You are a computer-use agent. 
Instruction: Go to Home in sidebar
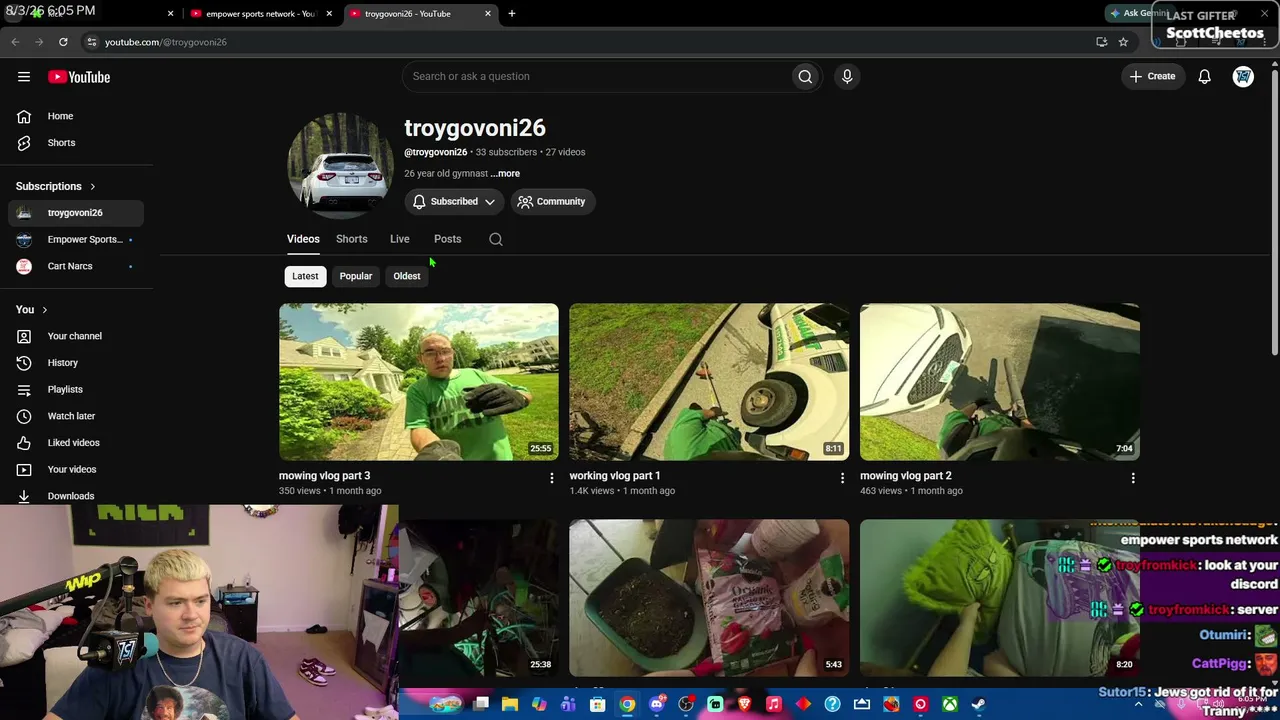click(x=76, y=116)
